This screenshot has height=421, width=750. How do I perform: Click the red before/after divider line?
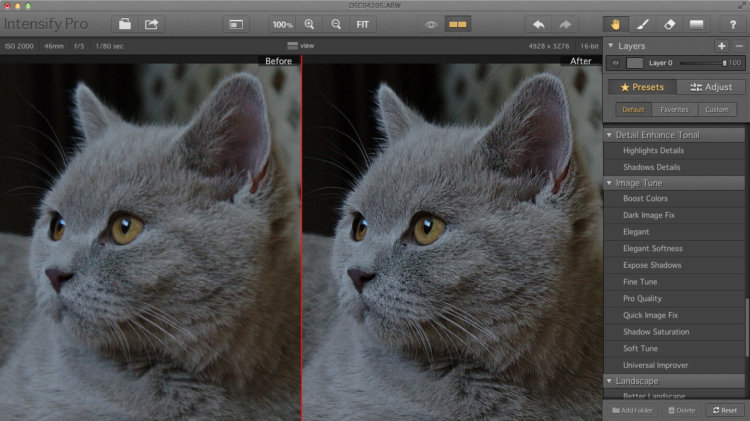(x=301, y=239)
